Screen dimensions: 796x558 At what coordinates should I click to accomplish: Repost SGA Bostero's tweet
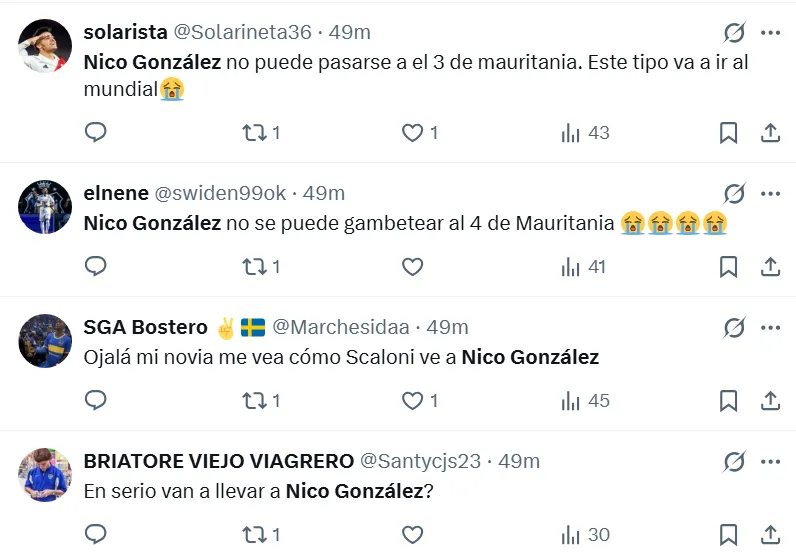point(254,401)
